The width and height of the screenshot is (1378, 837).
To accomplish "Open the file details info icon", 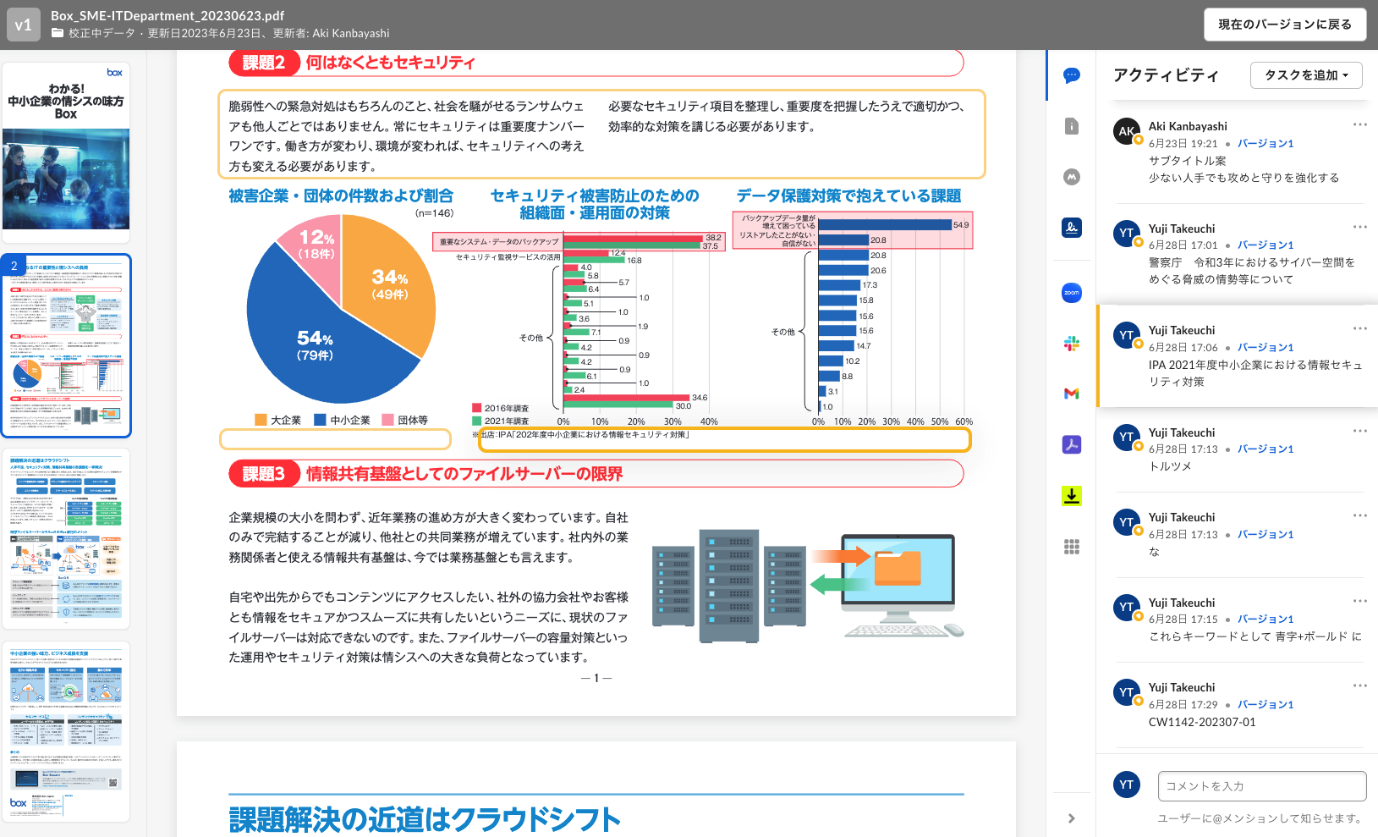I will (x=1071, y=126).
